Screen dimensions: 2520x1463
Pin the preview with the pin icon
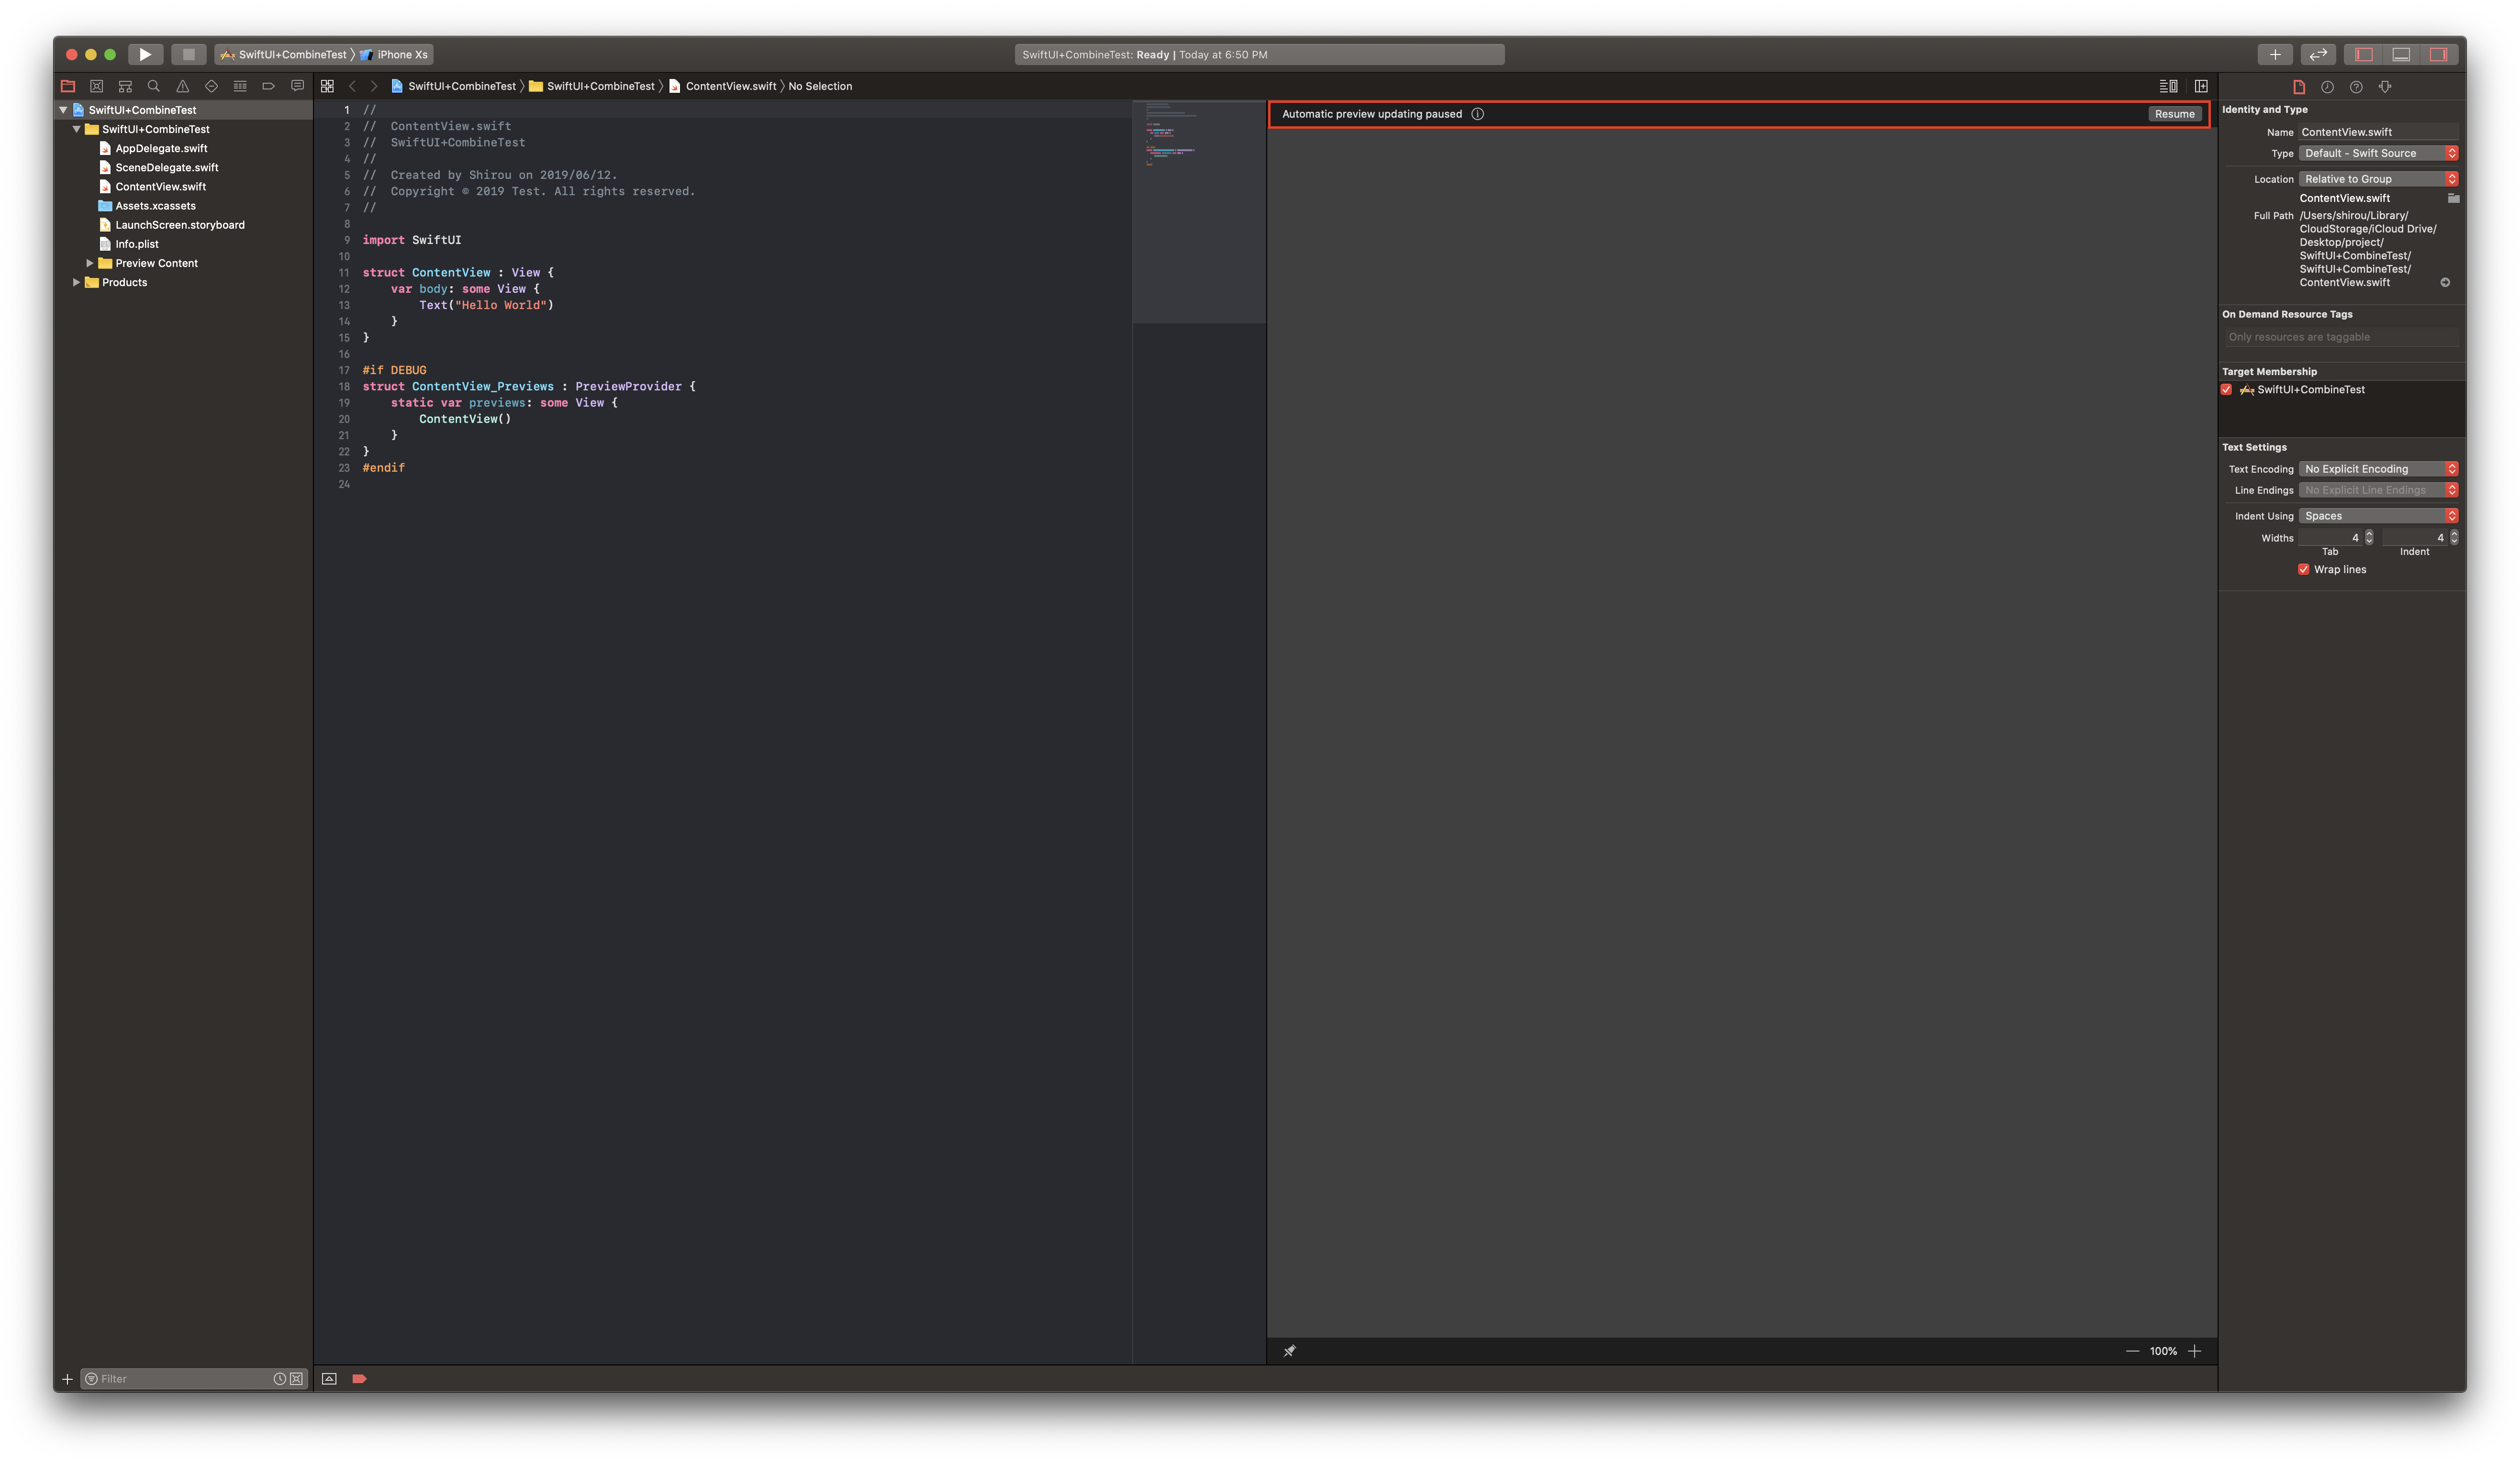(x=1289, y=1351)
